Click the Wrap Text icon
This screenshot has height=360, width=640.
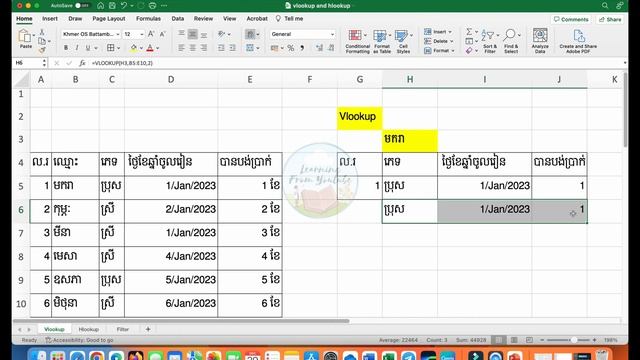(x=250, y=34)
